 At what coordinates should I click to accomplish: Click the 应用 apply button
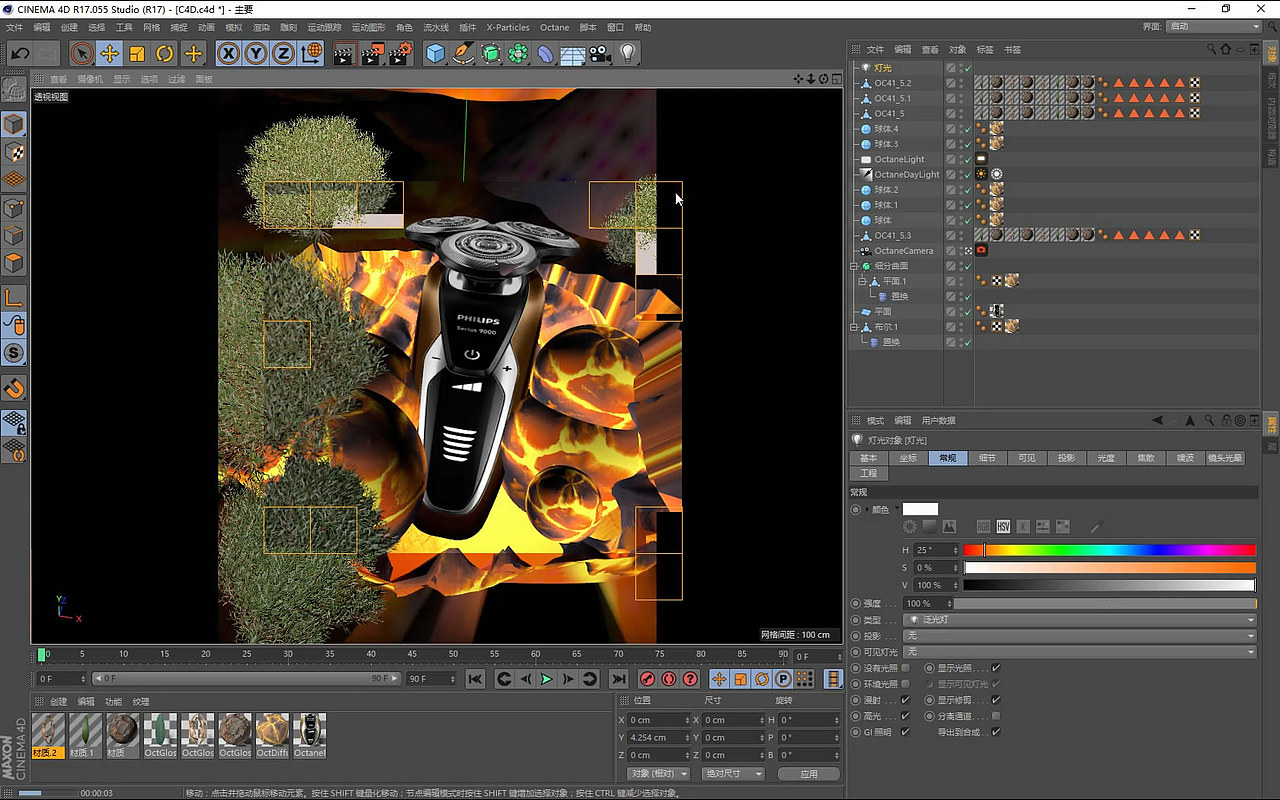(809, 774)
